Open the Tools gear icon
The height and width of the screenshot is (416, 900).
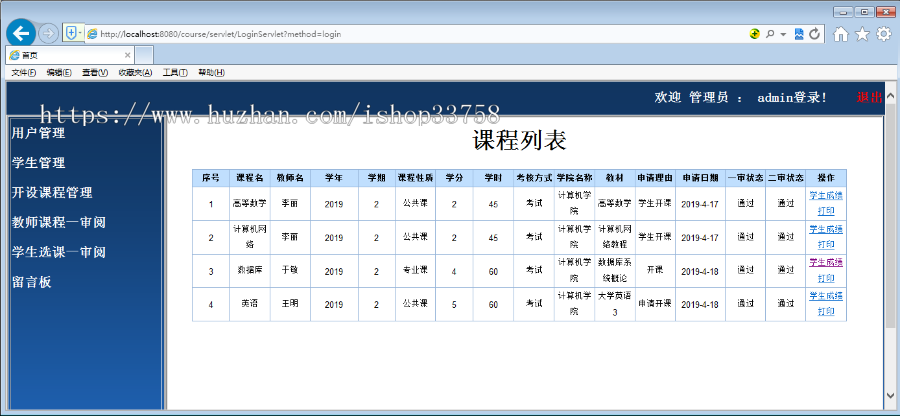(884, 34)
